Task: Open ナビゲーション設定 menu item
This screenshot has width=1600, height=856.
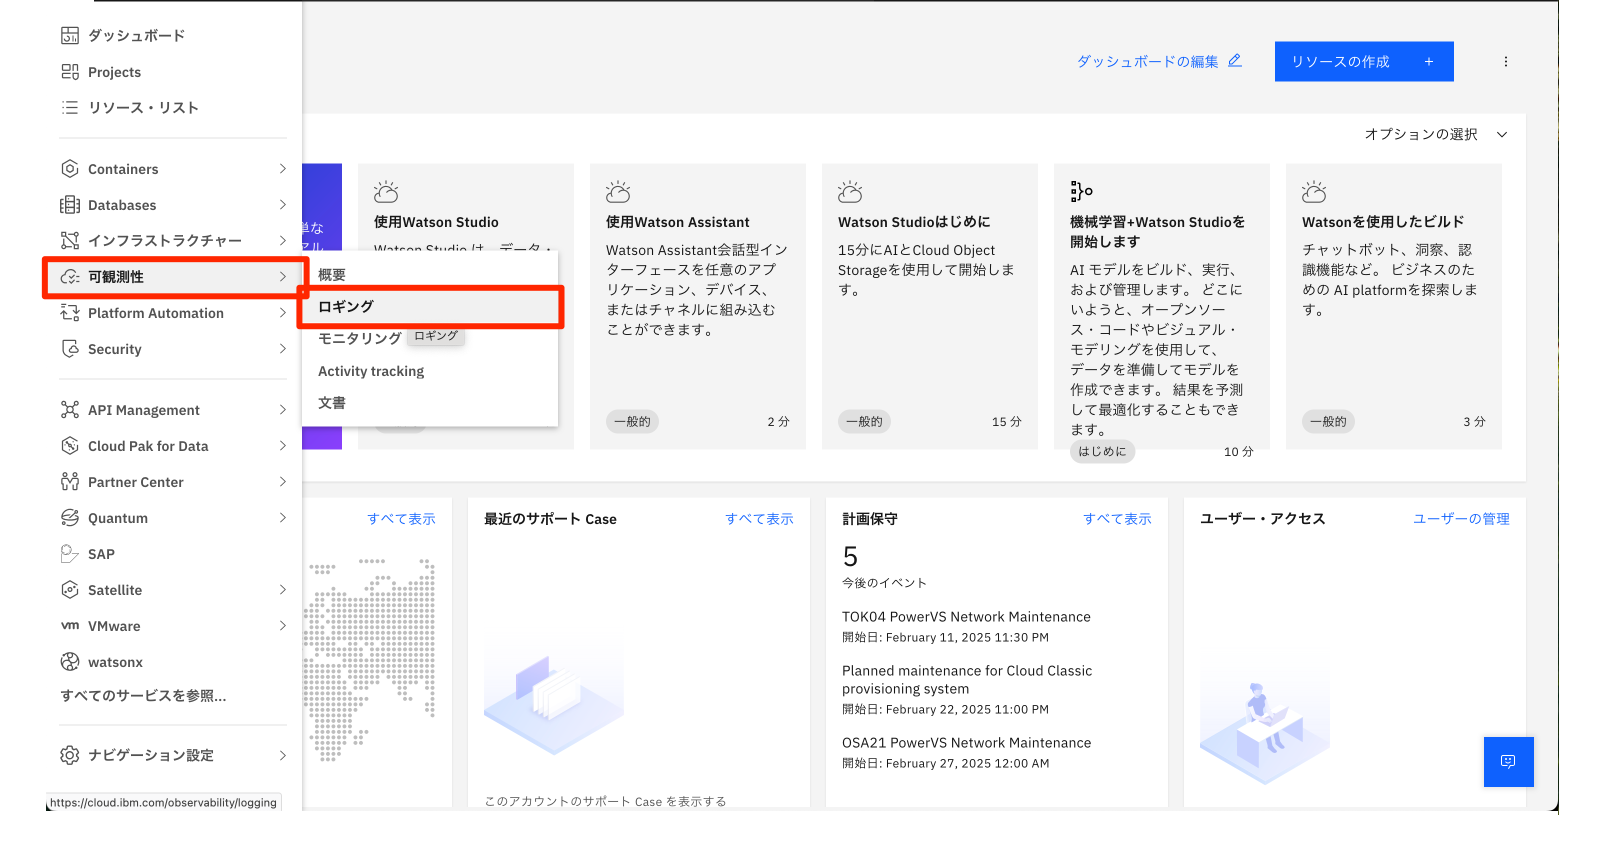Action: [x=174, y=755]
